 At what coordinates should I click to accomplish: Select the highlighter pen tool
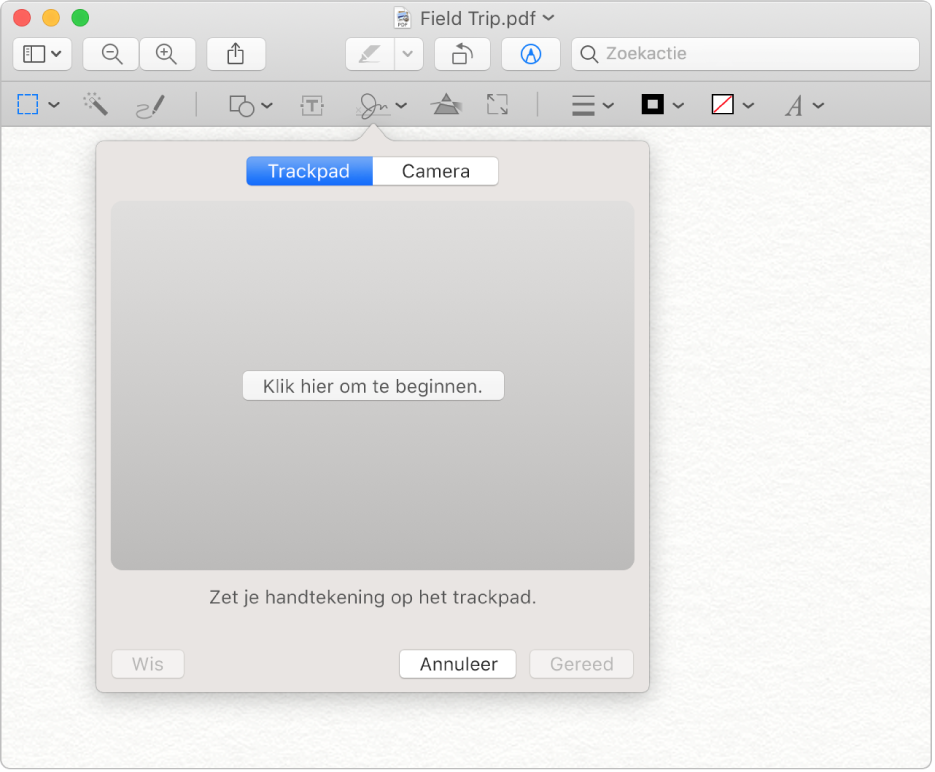(369, 54)
